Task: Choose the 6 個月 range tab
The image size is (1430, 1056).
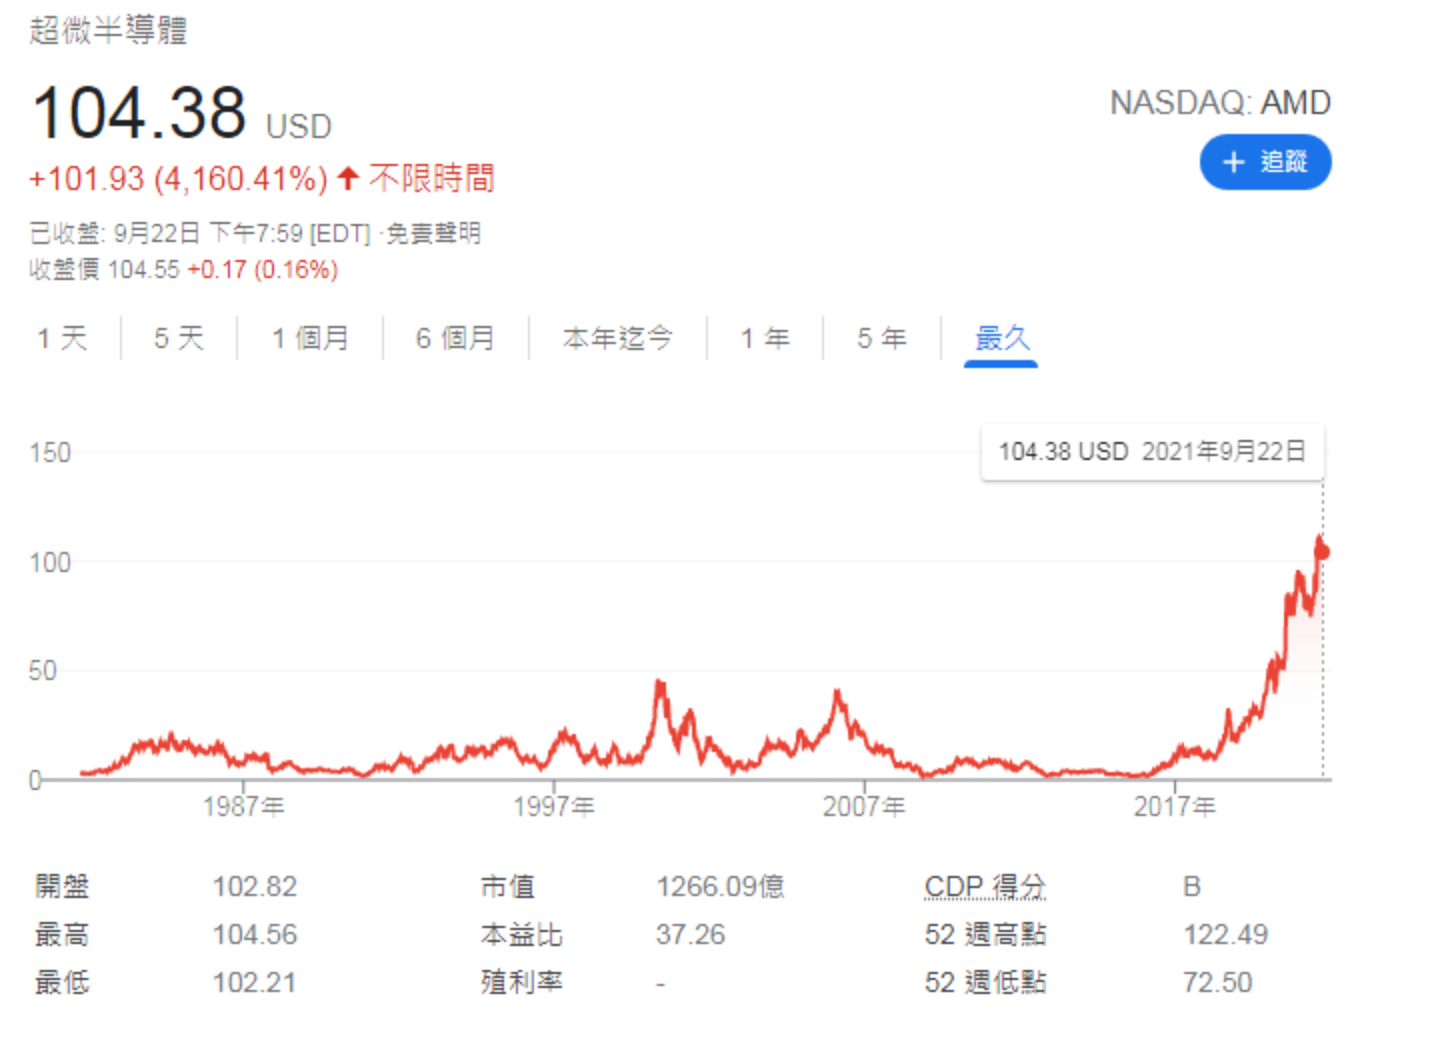Action: pyautogui.click(x=455, y=338)
